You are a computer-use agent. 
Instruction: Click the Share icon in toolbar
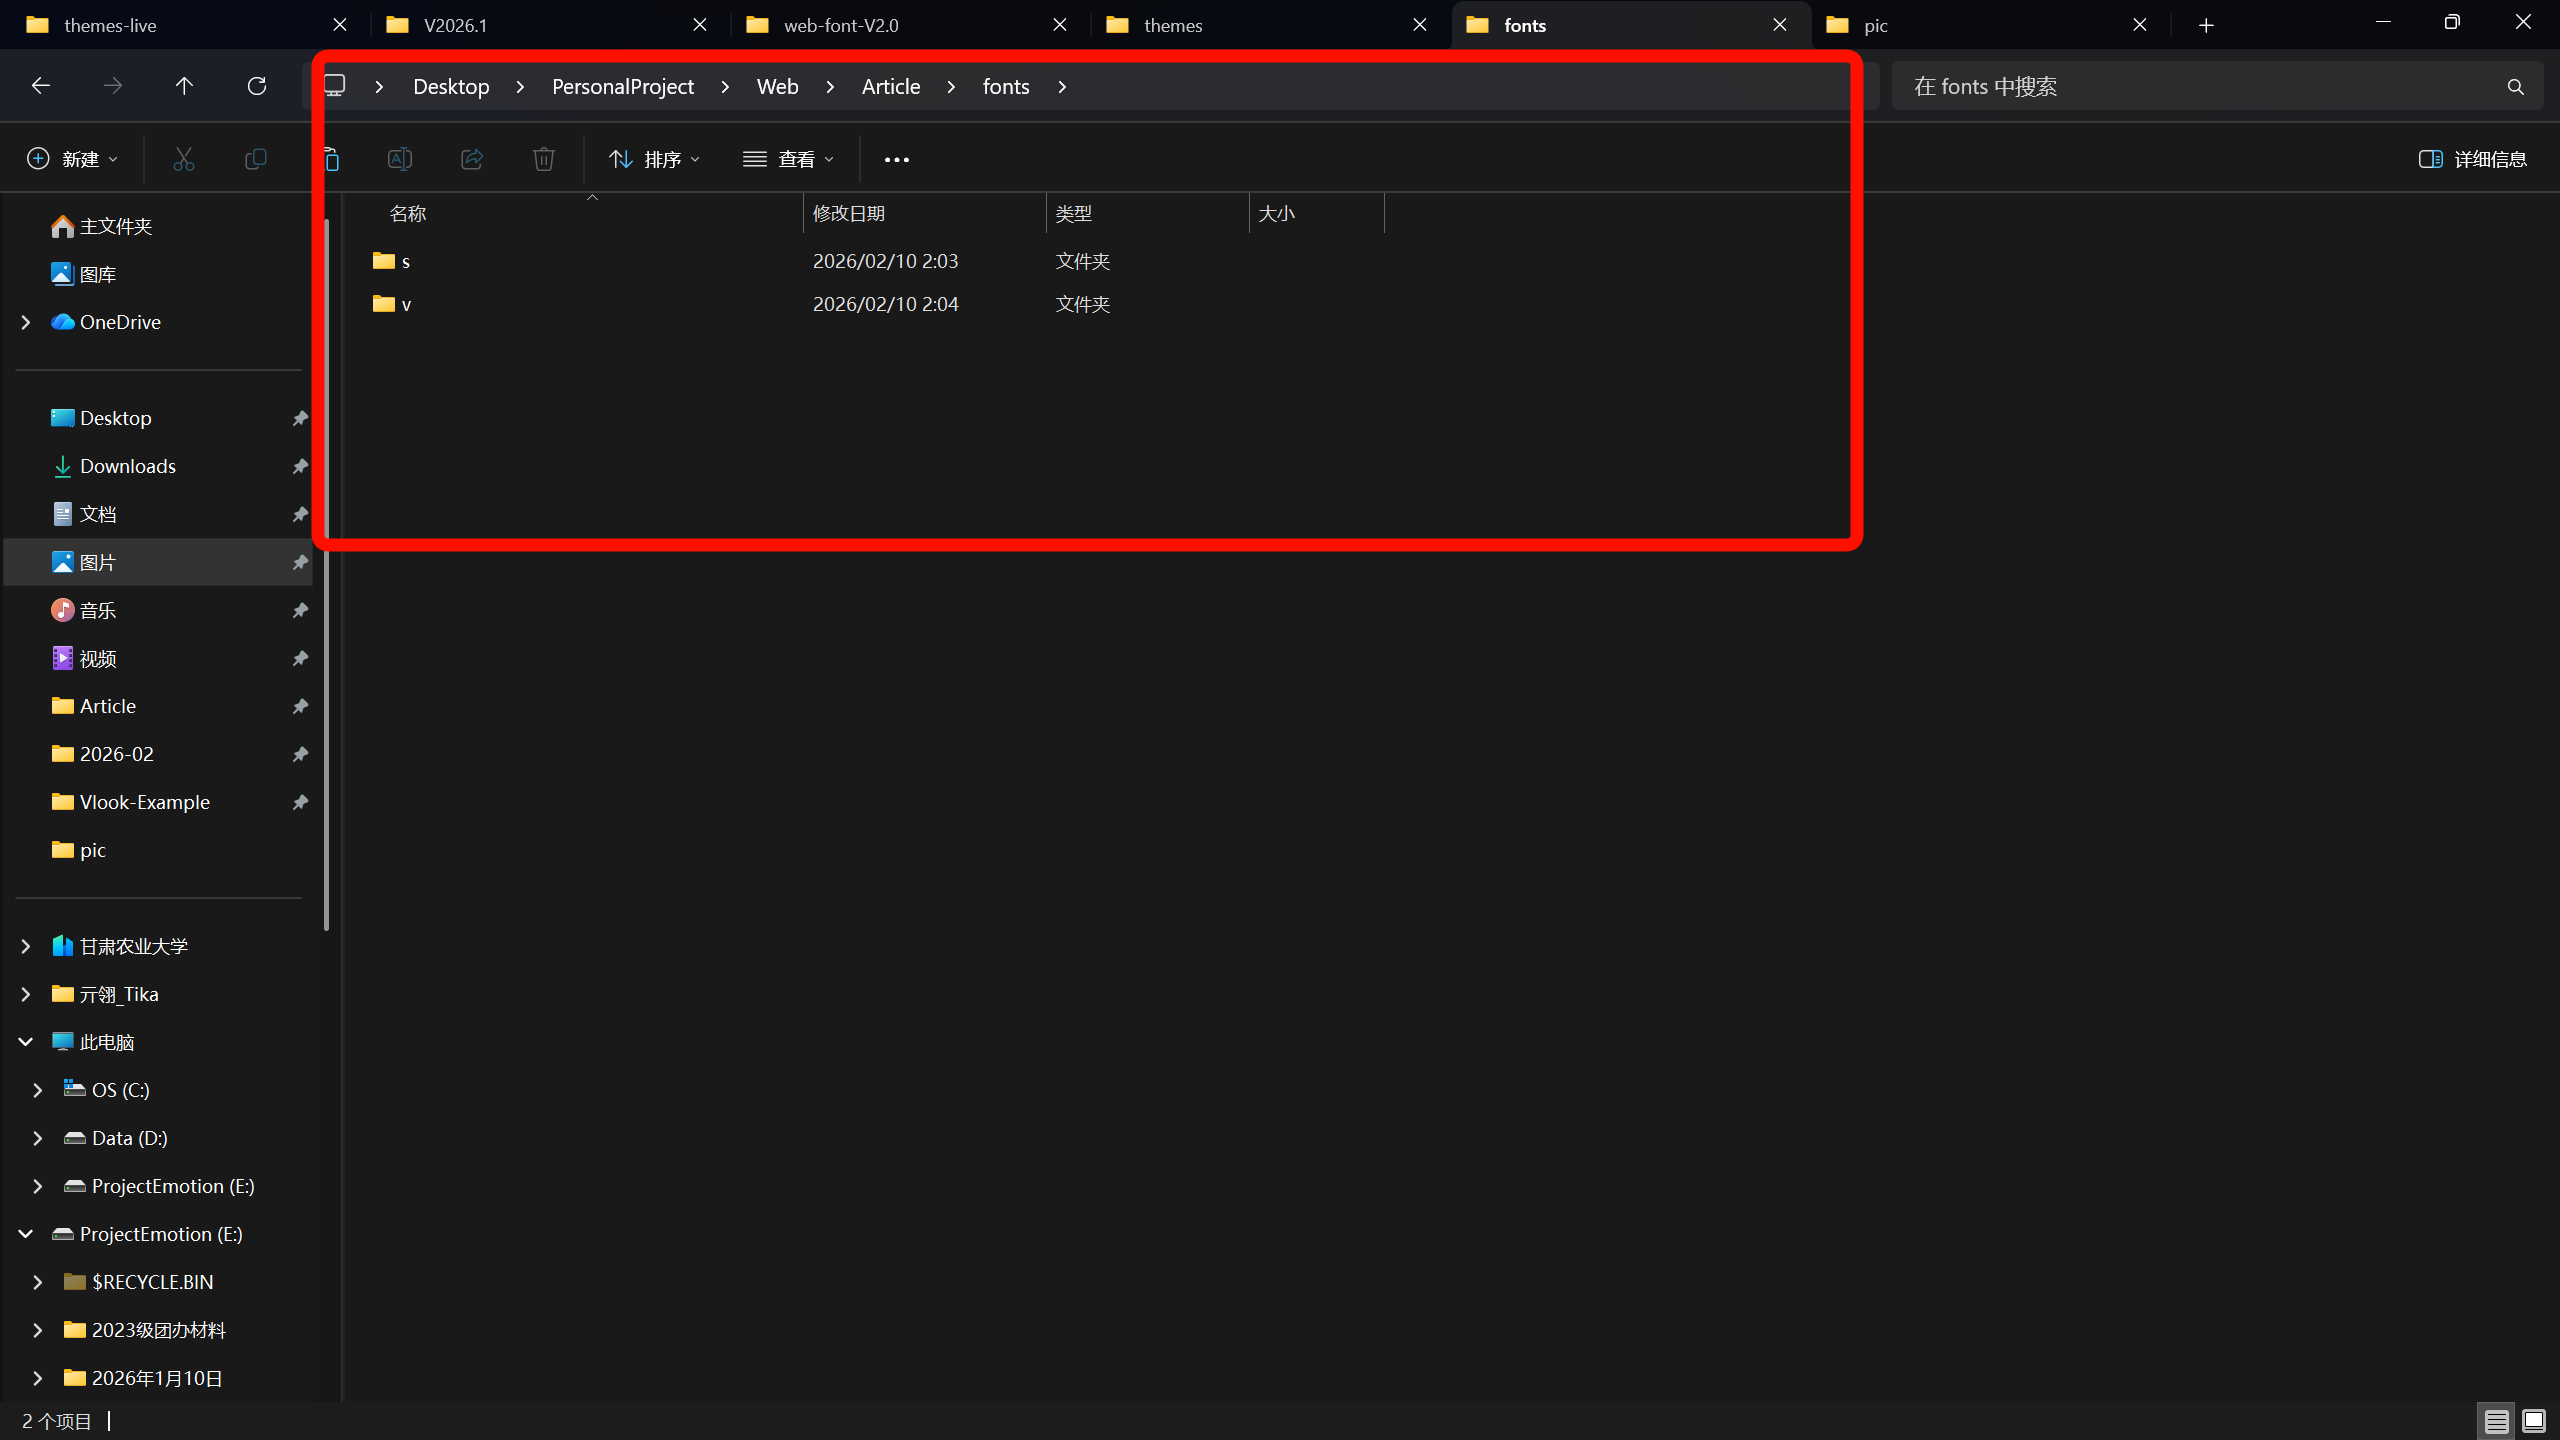tap(472, 159)
